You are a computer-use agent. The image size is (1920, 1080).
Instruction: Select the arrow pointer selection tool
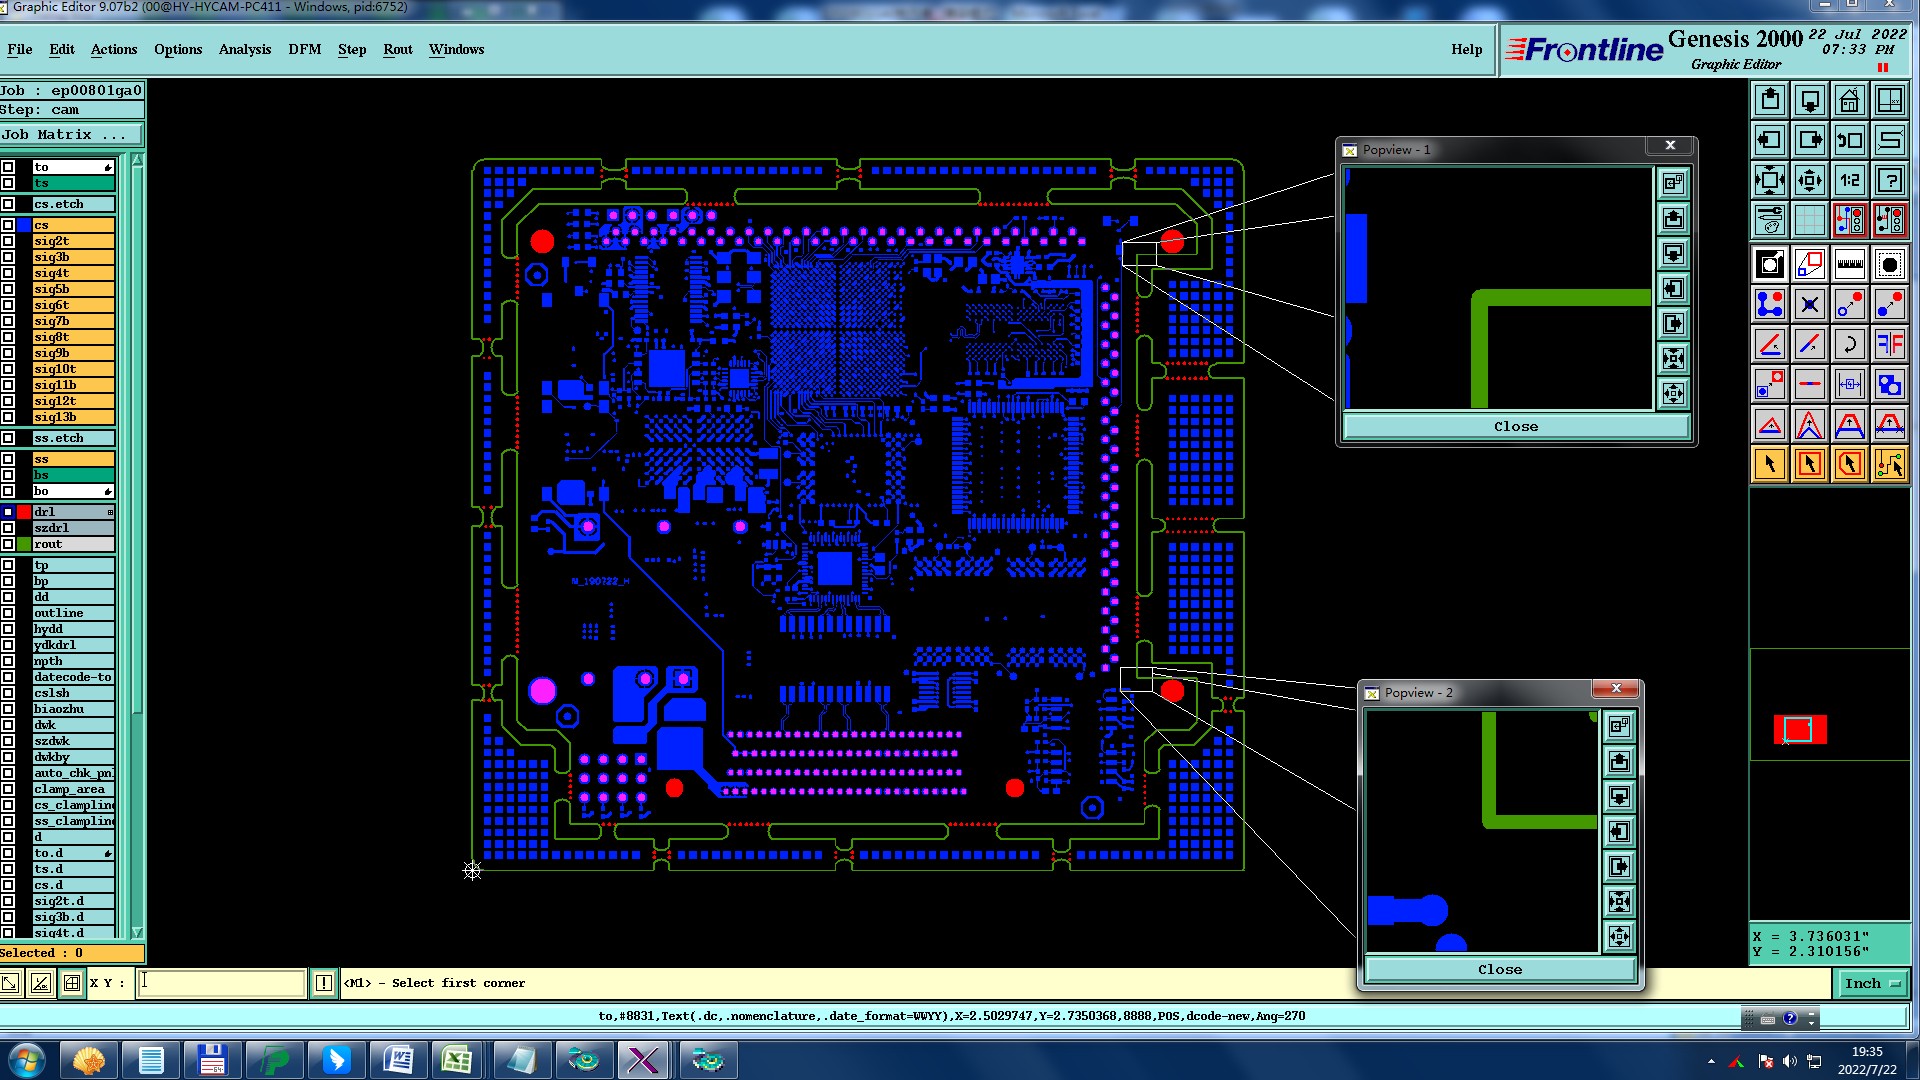pos(1770,464)
